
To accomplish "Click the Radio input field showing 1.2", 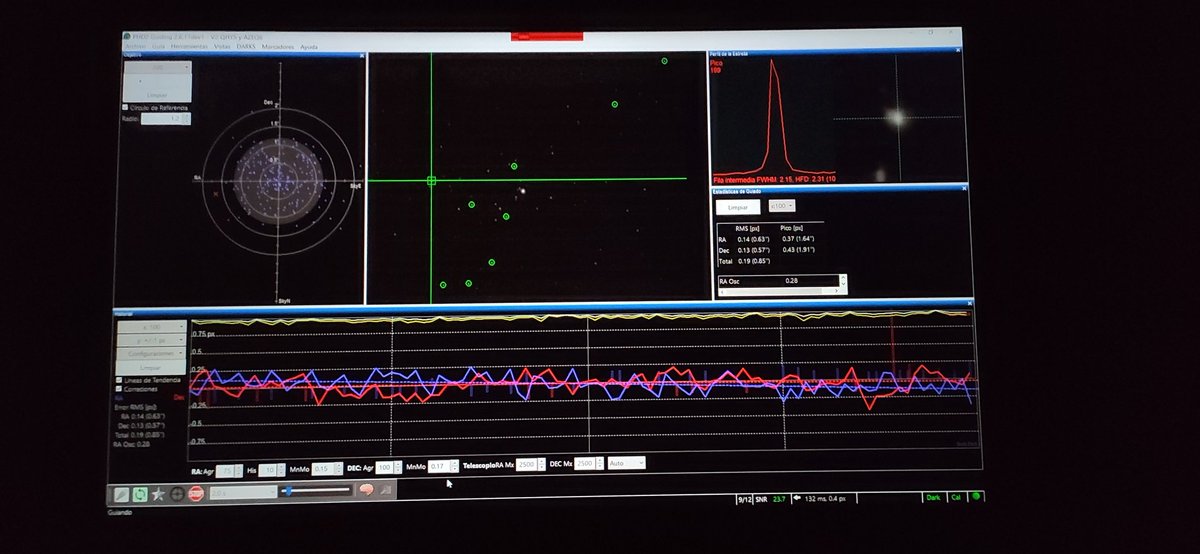I will click(x=165, y=118).
